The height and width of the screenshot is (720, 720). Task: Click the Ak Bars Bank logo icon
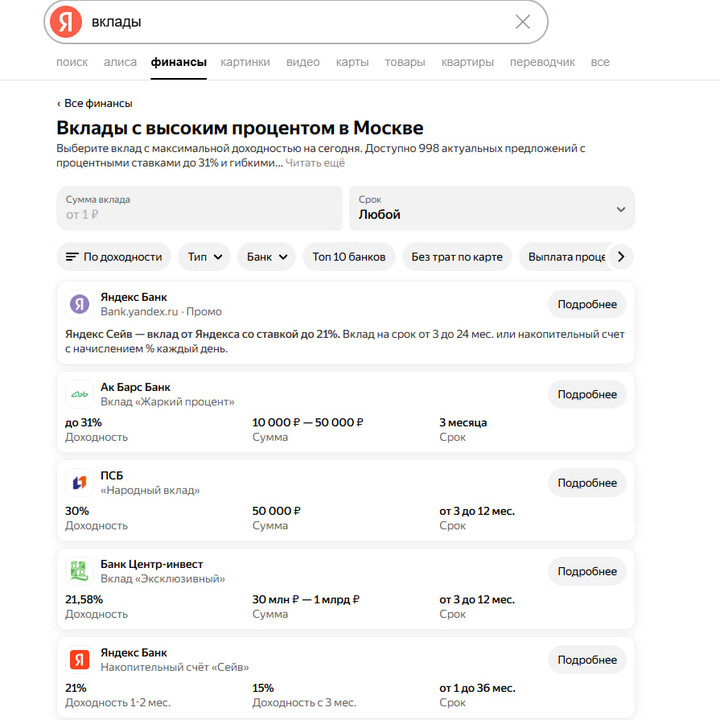coord(79,394)
